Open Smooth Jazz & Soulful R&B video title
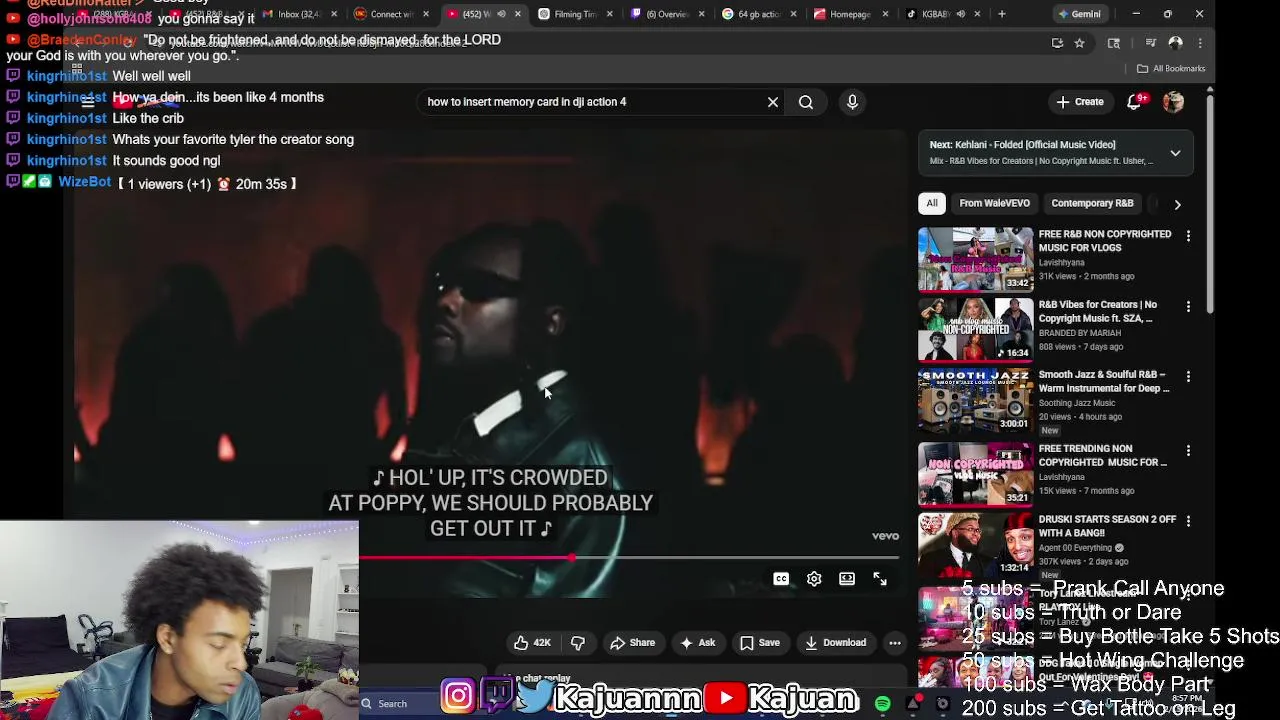This screenshot has height=720, width=1280. click(x=1104, y=381)
